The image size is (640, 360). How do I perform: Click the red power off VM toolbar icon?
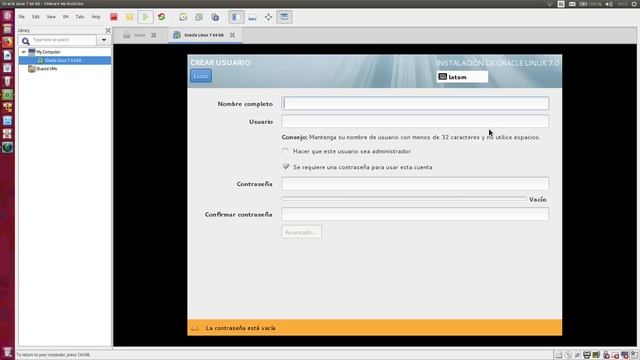[113, 17]
